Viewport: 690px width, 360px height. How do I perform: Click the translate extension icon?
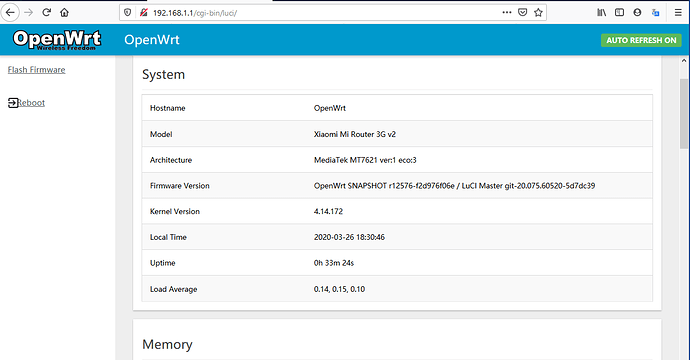[x=655, y=12]
